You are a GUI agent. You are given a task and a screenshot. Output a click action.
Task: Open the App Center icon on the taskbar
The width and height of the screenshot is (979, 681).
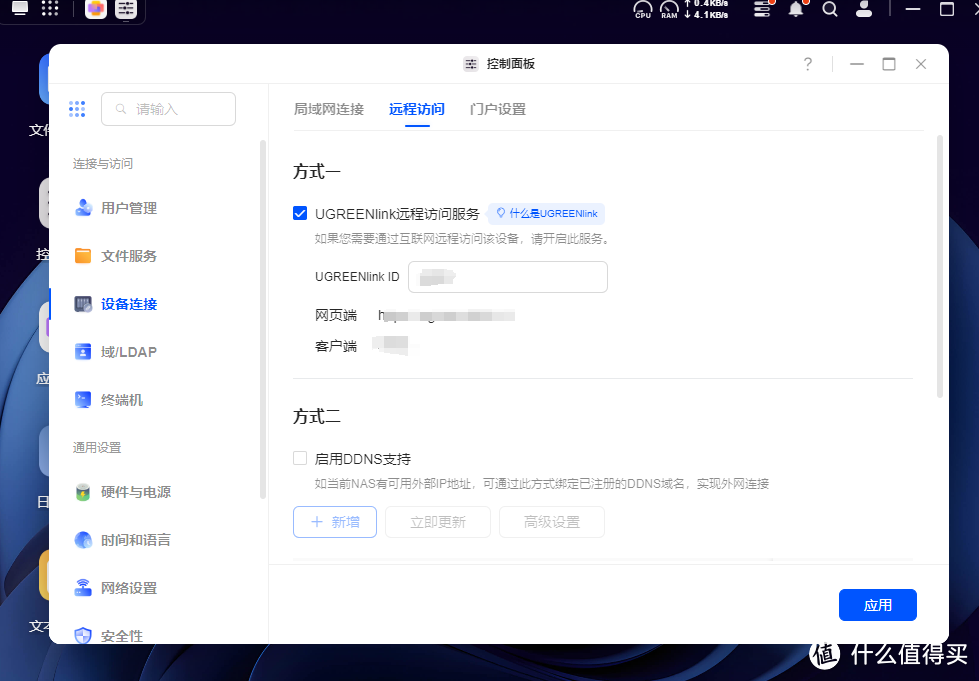[x=96, y=10]
